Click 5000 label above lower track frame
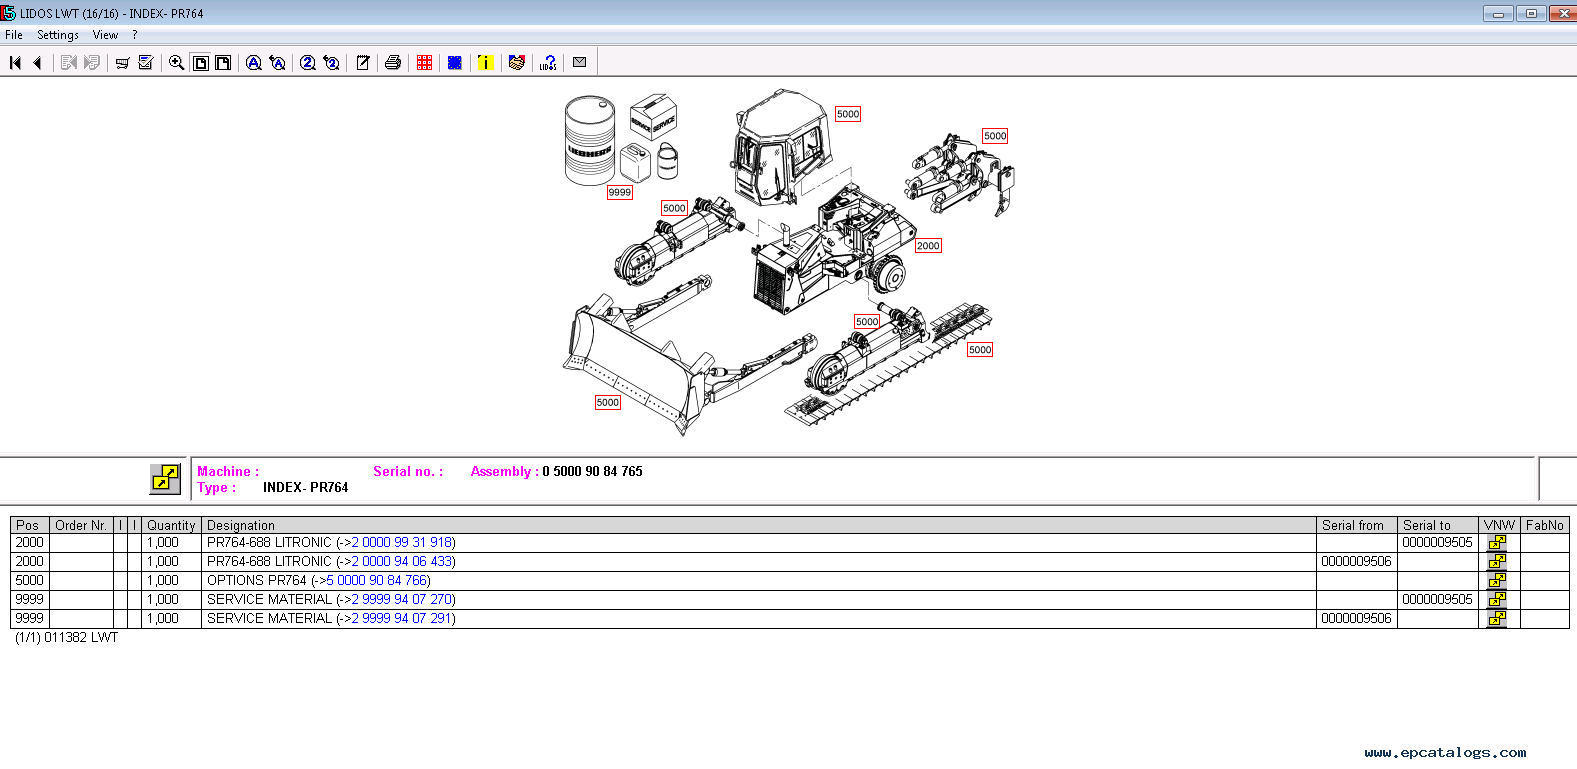Screen dimensions: 1577x769 867,322
